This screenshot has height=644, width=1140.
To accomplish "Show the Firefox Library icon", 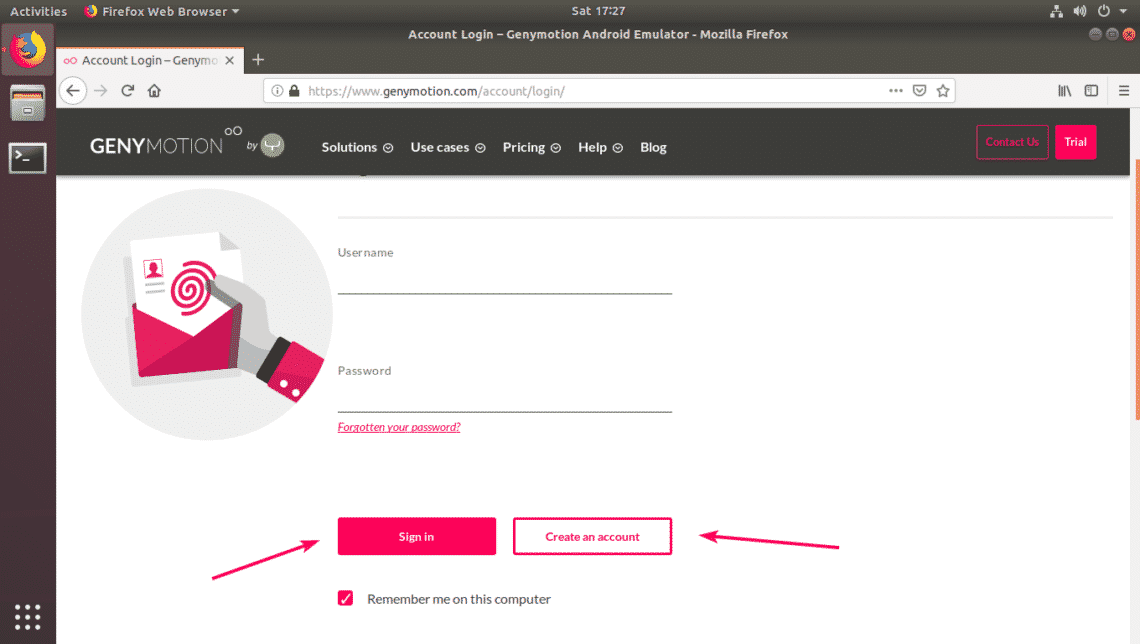I will click(x=1065, y=90).
